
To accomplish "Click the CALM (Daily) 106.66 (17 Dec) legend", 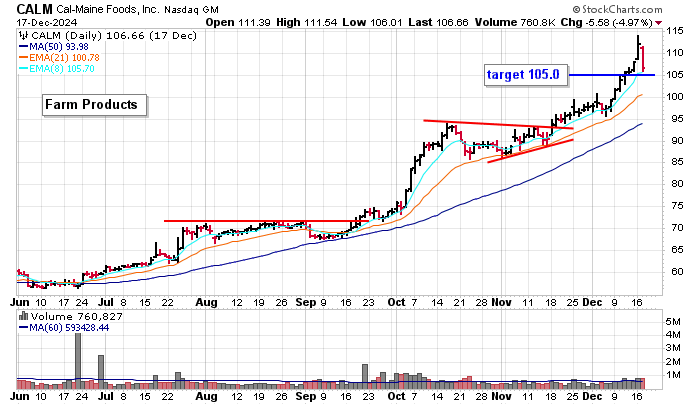I will point(113,36).
